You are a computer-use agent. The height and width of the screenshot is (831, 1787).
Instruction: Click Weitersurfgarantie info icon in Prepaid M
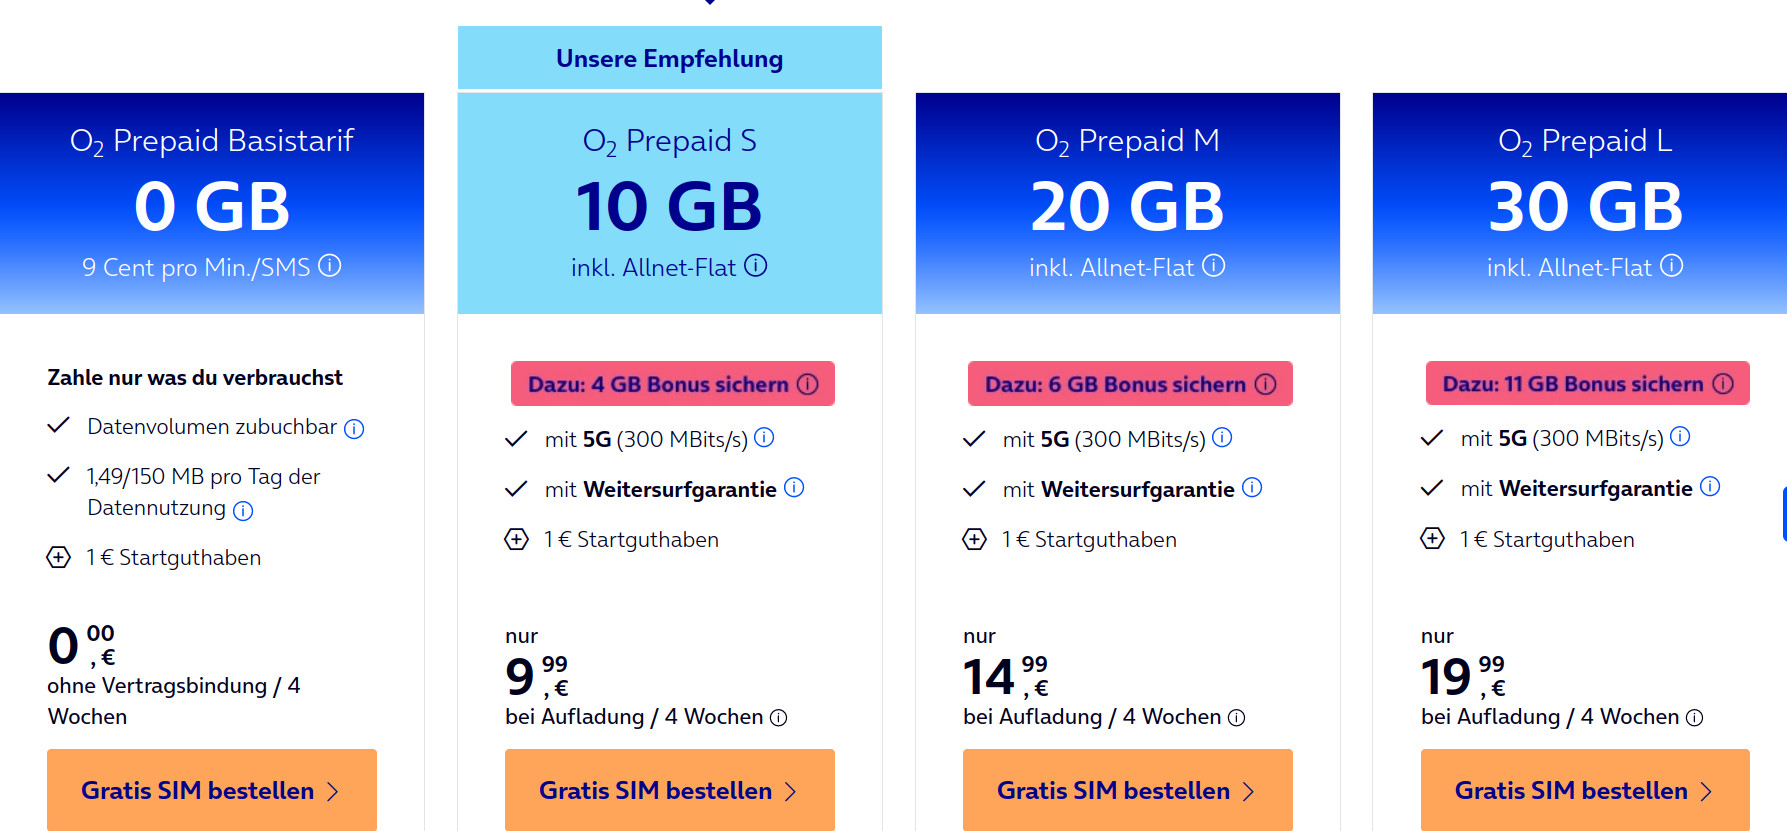(x=1252, y=488)
